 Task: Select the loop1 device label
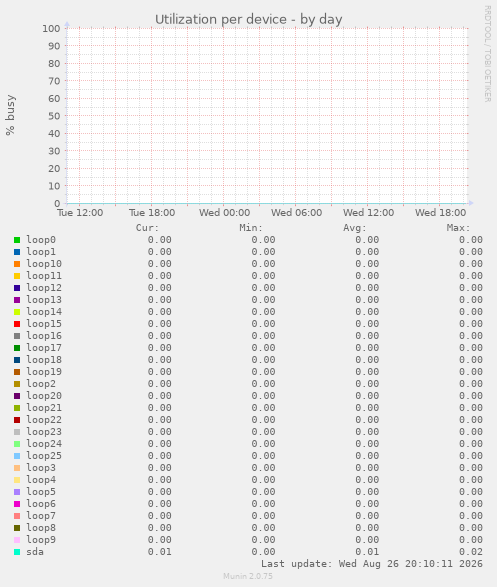(x=41, y=252)
